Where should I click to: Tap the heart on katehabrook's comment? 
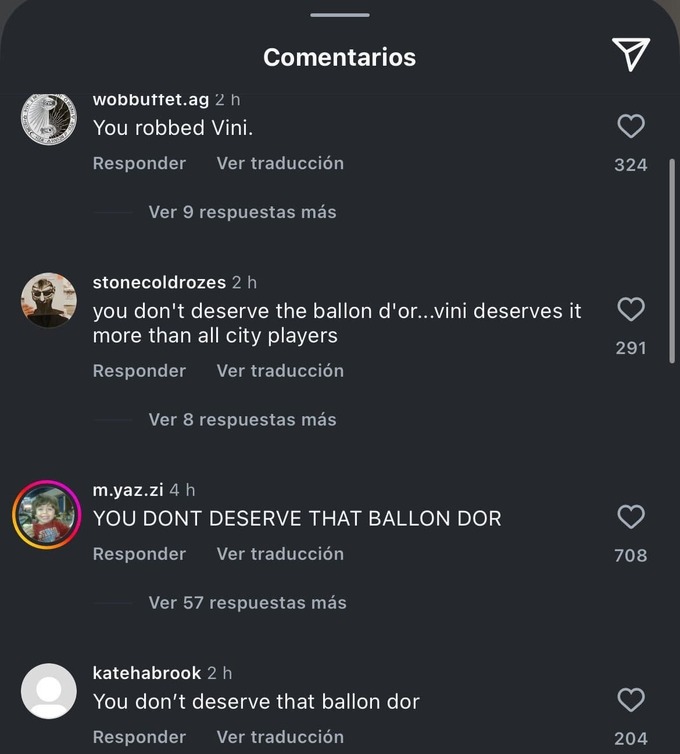pyautogui.click(x=631, y=700)
